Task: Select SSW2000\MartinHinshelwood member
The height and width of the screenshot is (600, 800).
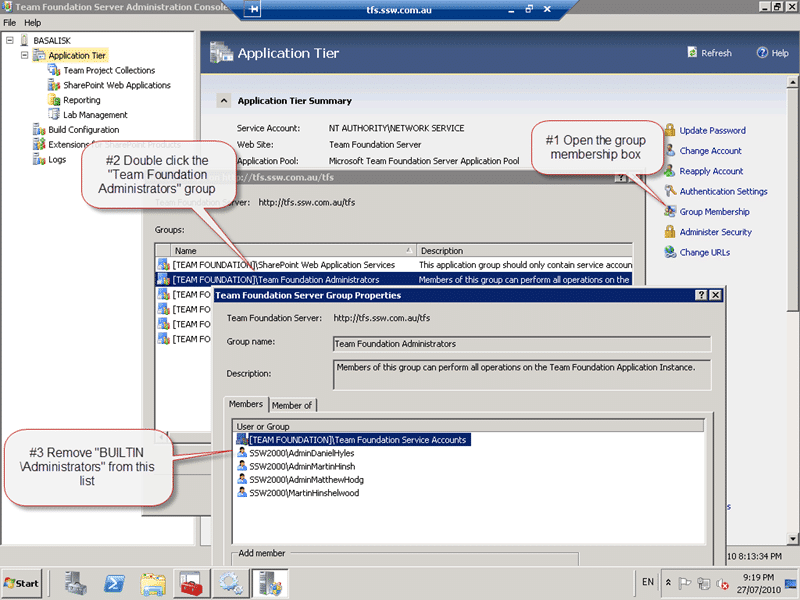Action: 298,493
